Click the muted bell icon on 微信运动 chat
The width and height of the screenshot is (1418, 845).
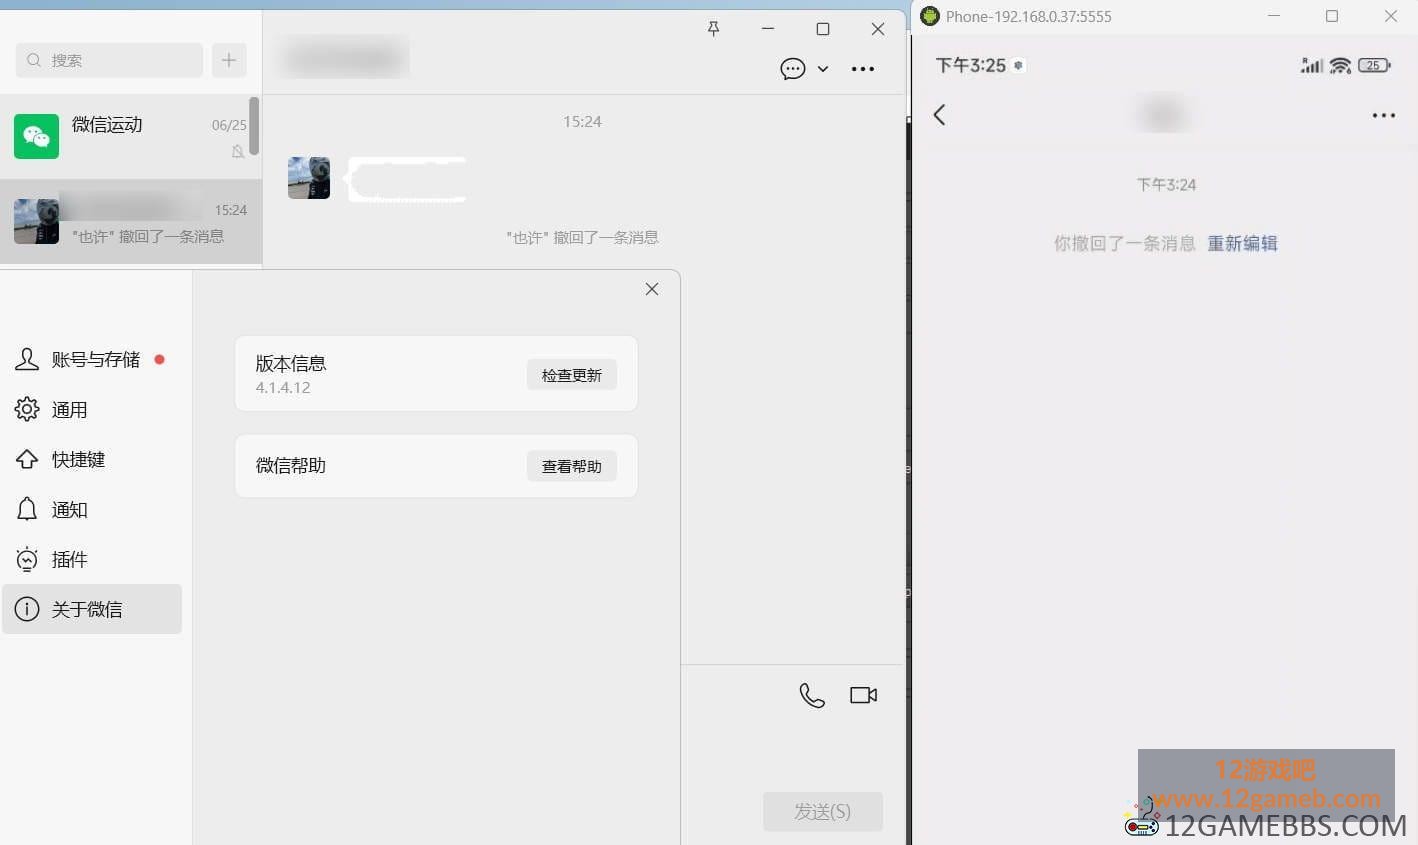[x=238, y=151]
